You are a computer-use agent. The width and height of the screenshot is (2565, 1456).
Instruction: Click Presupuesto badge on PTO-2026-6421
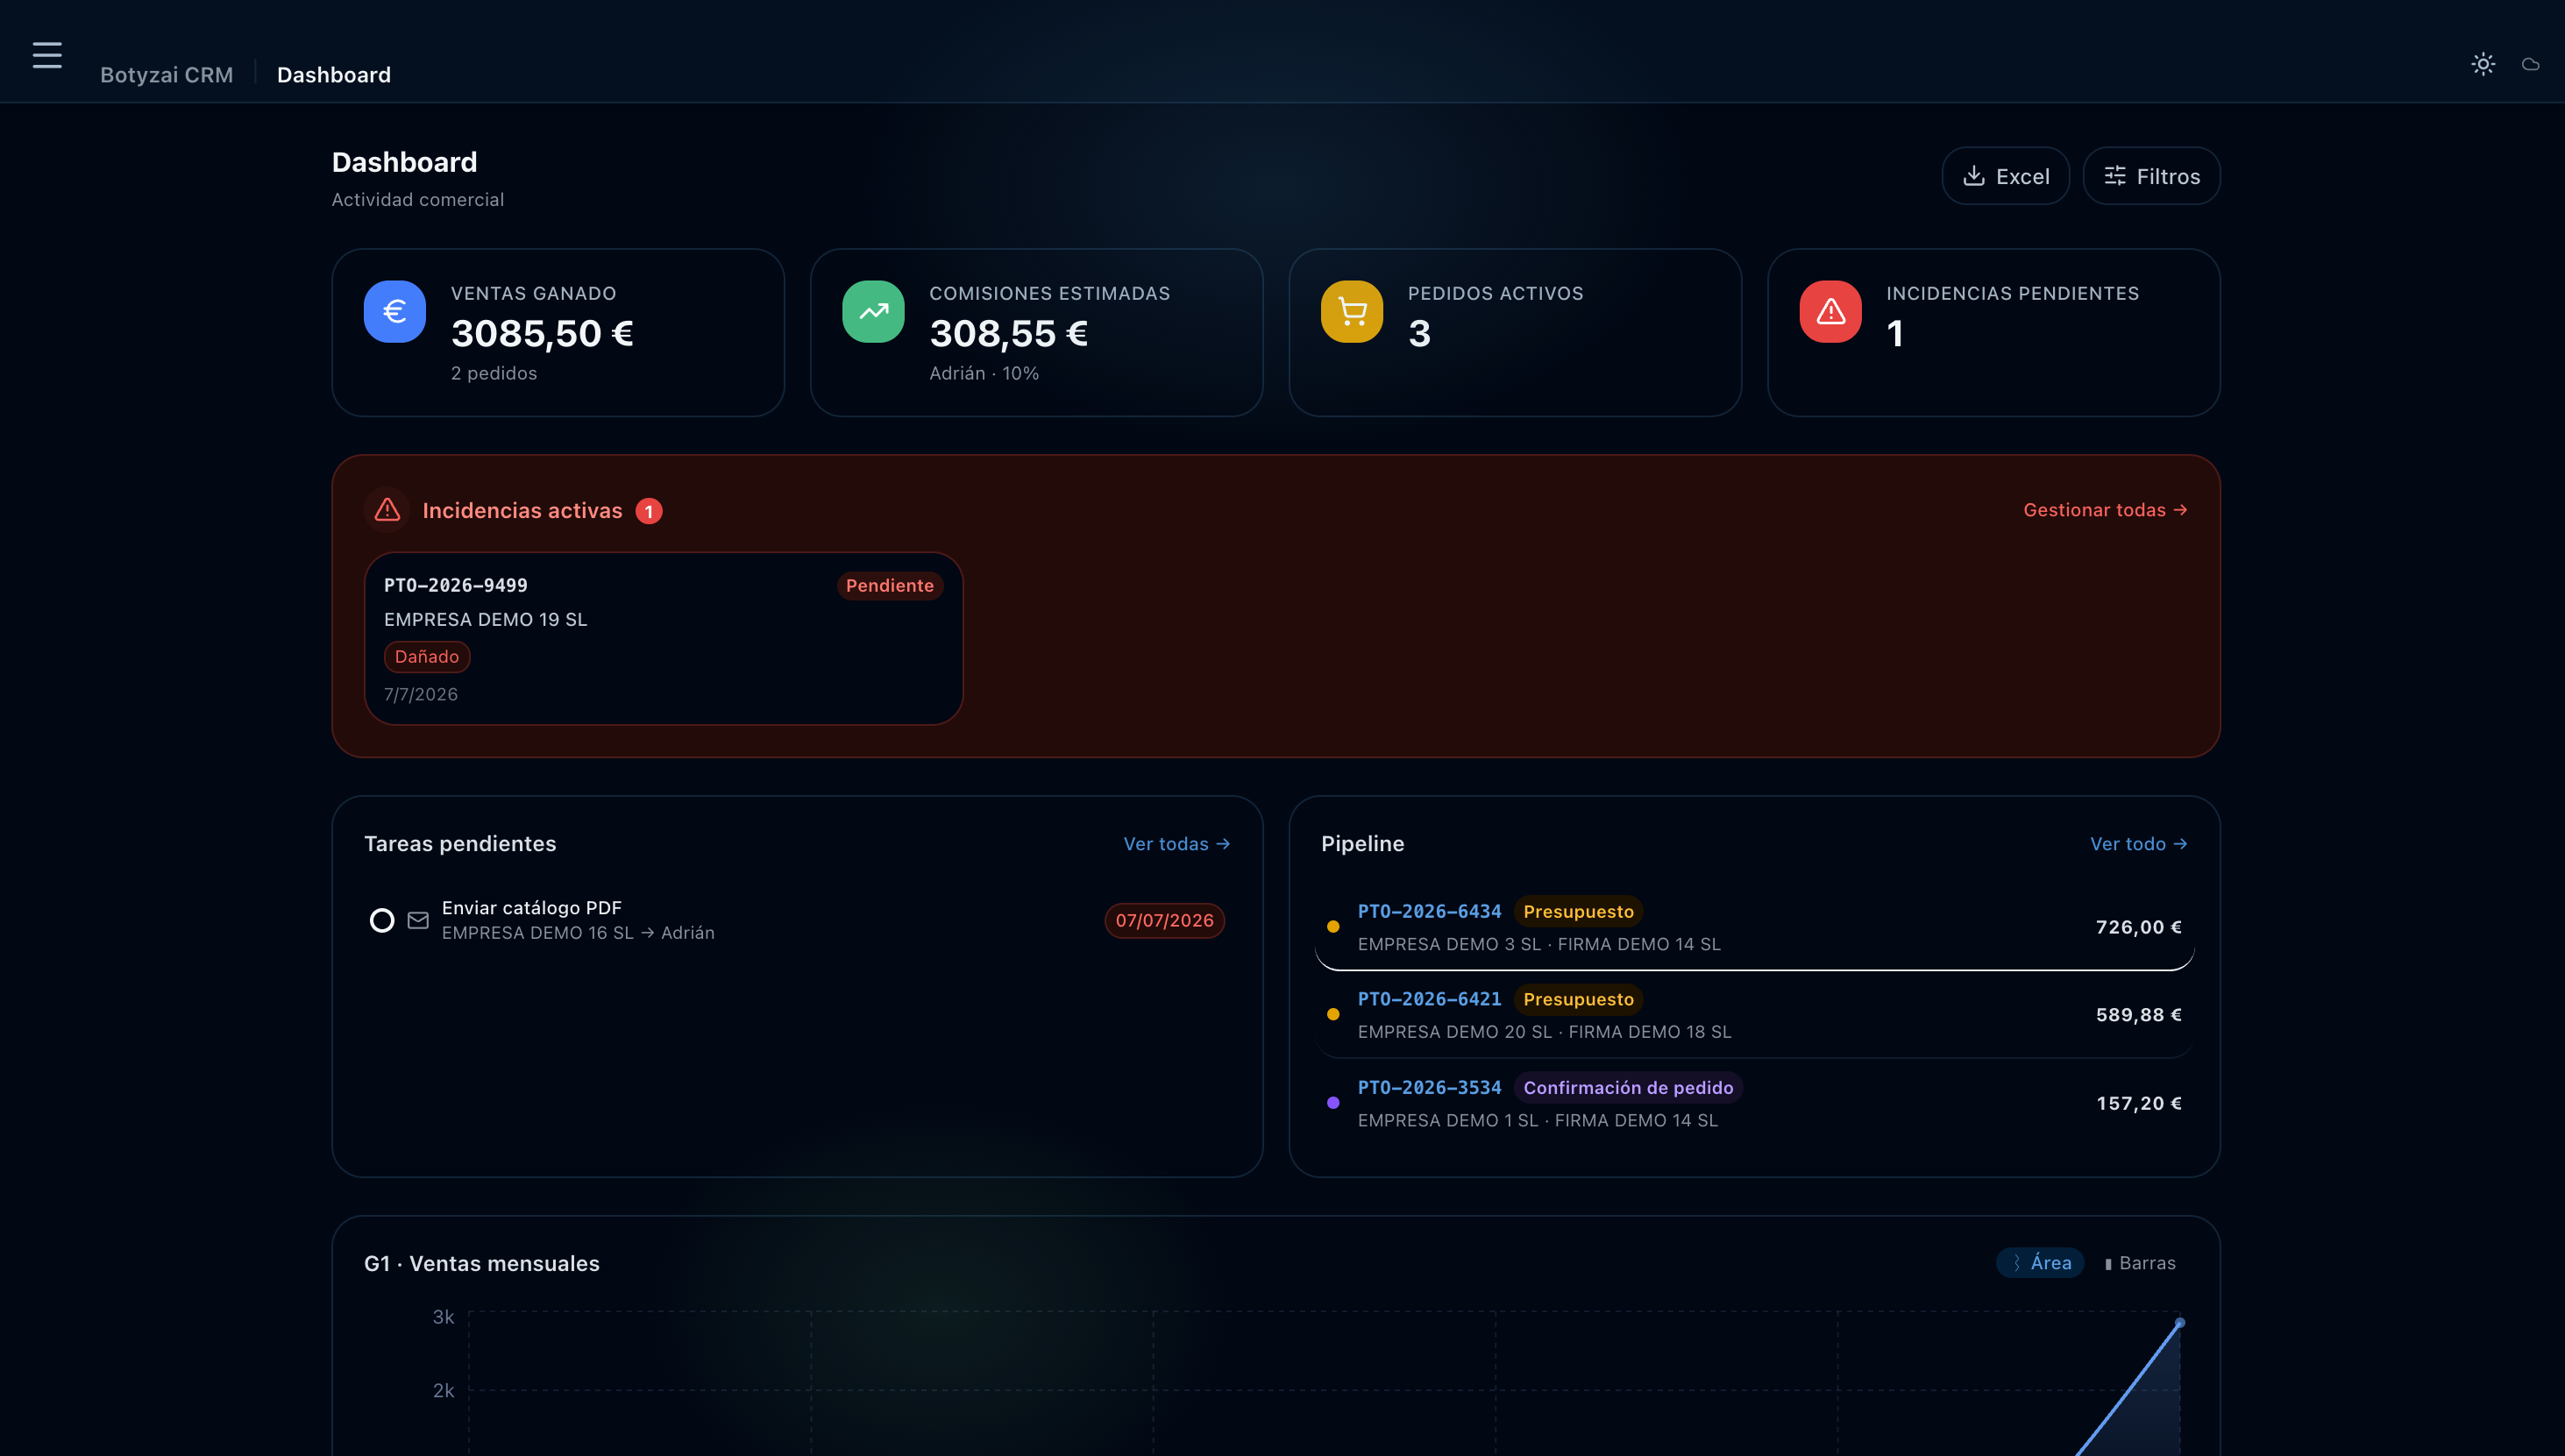tap(1578, 999)
